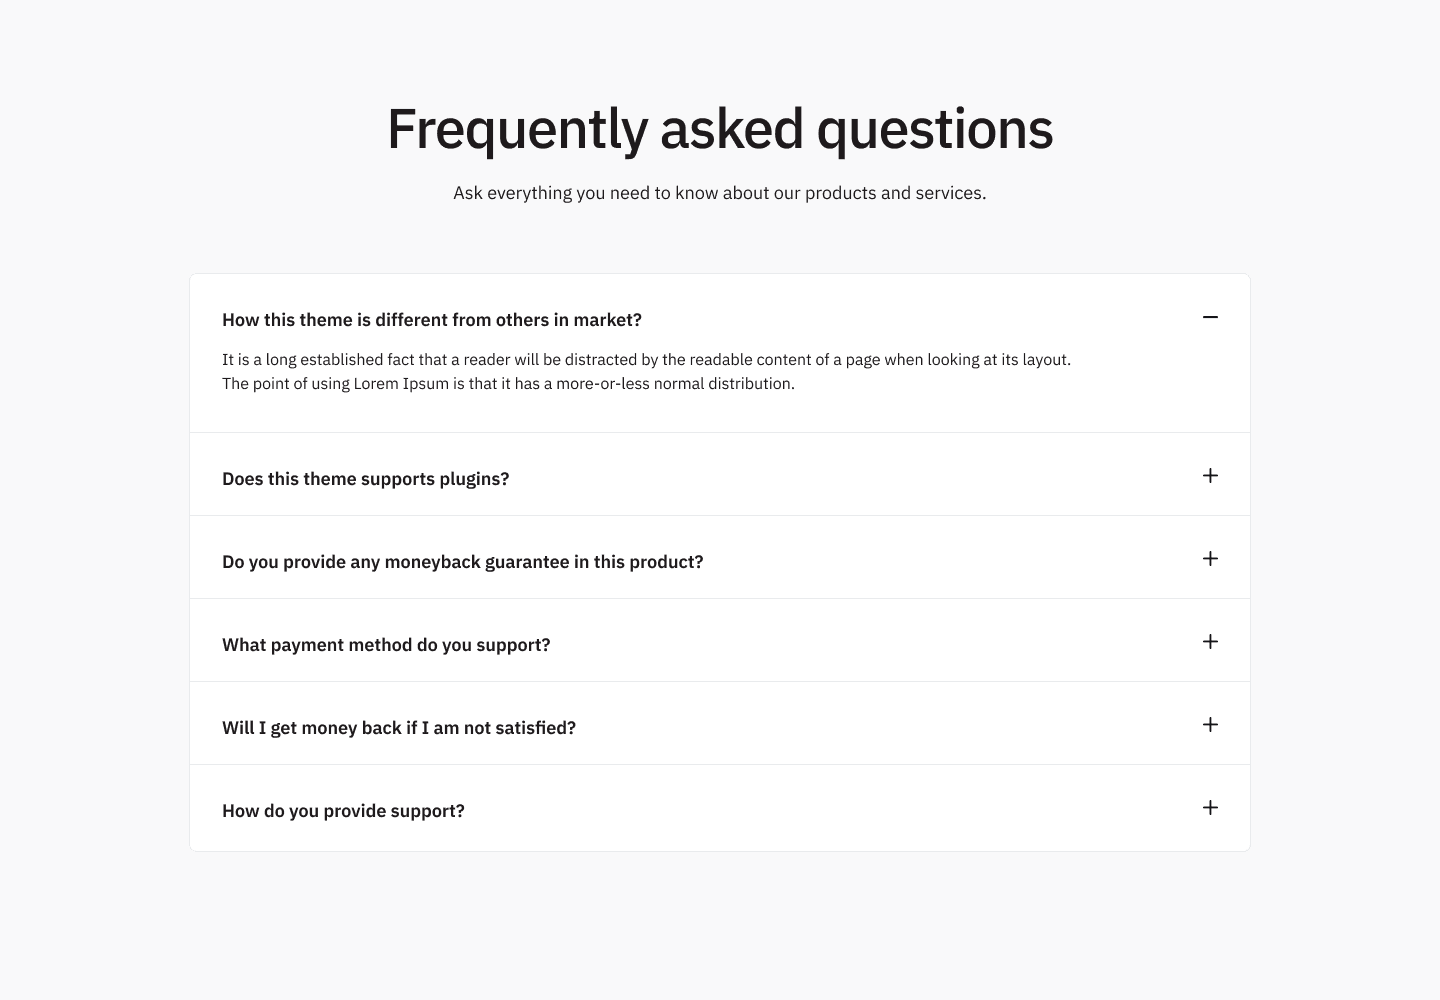Click the plus icon for moneyback guarantee question

(x=1210, y=559)
